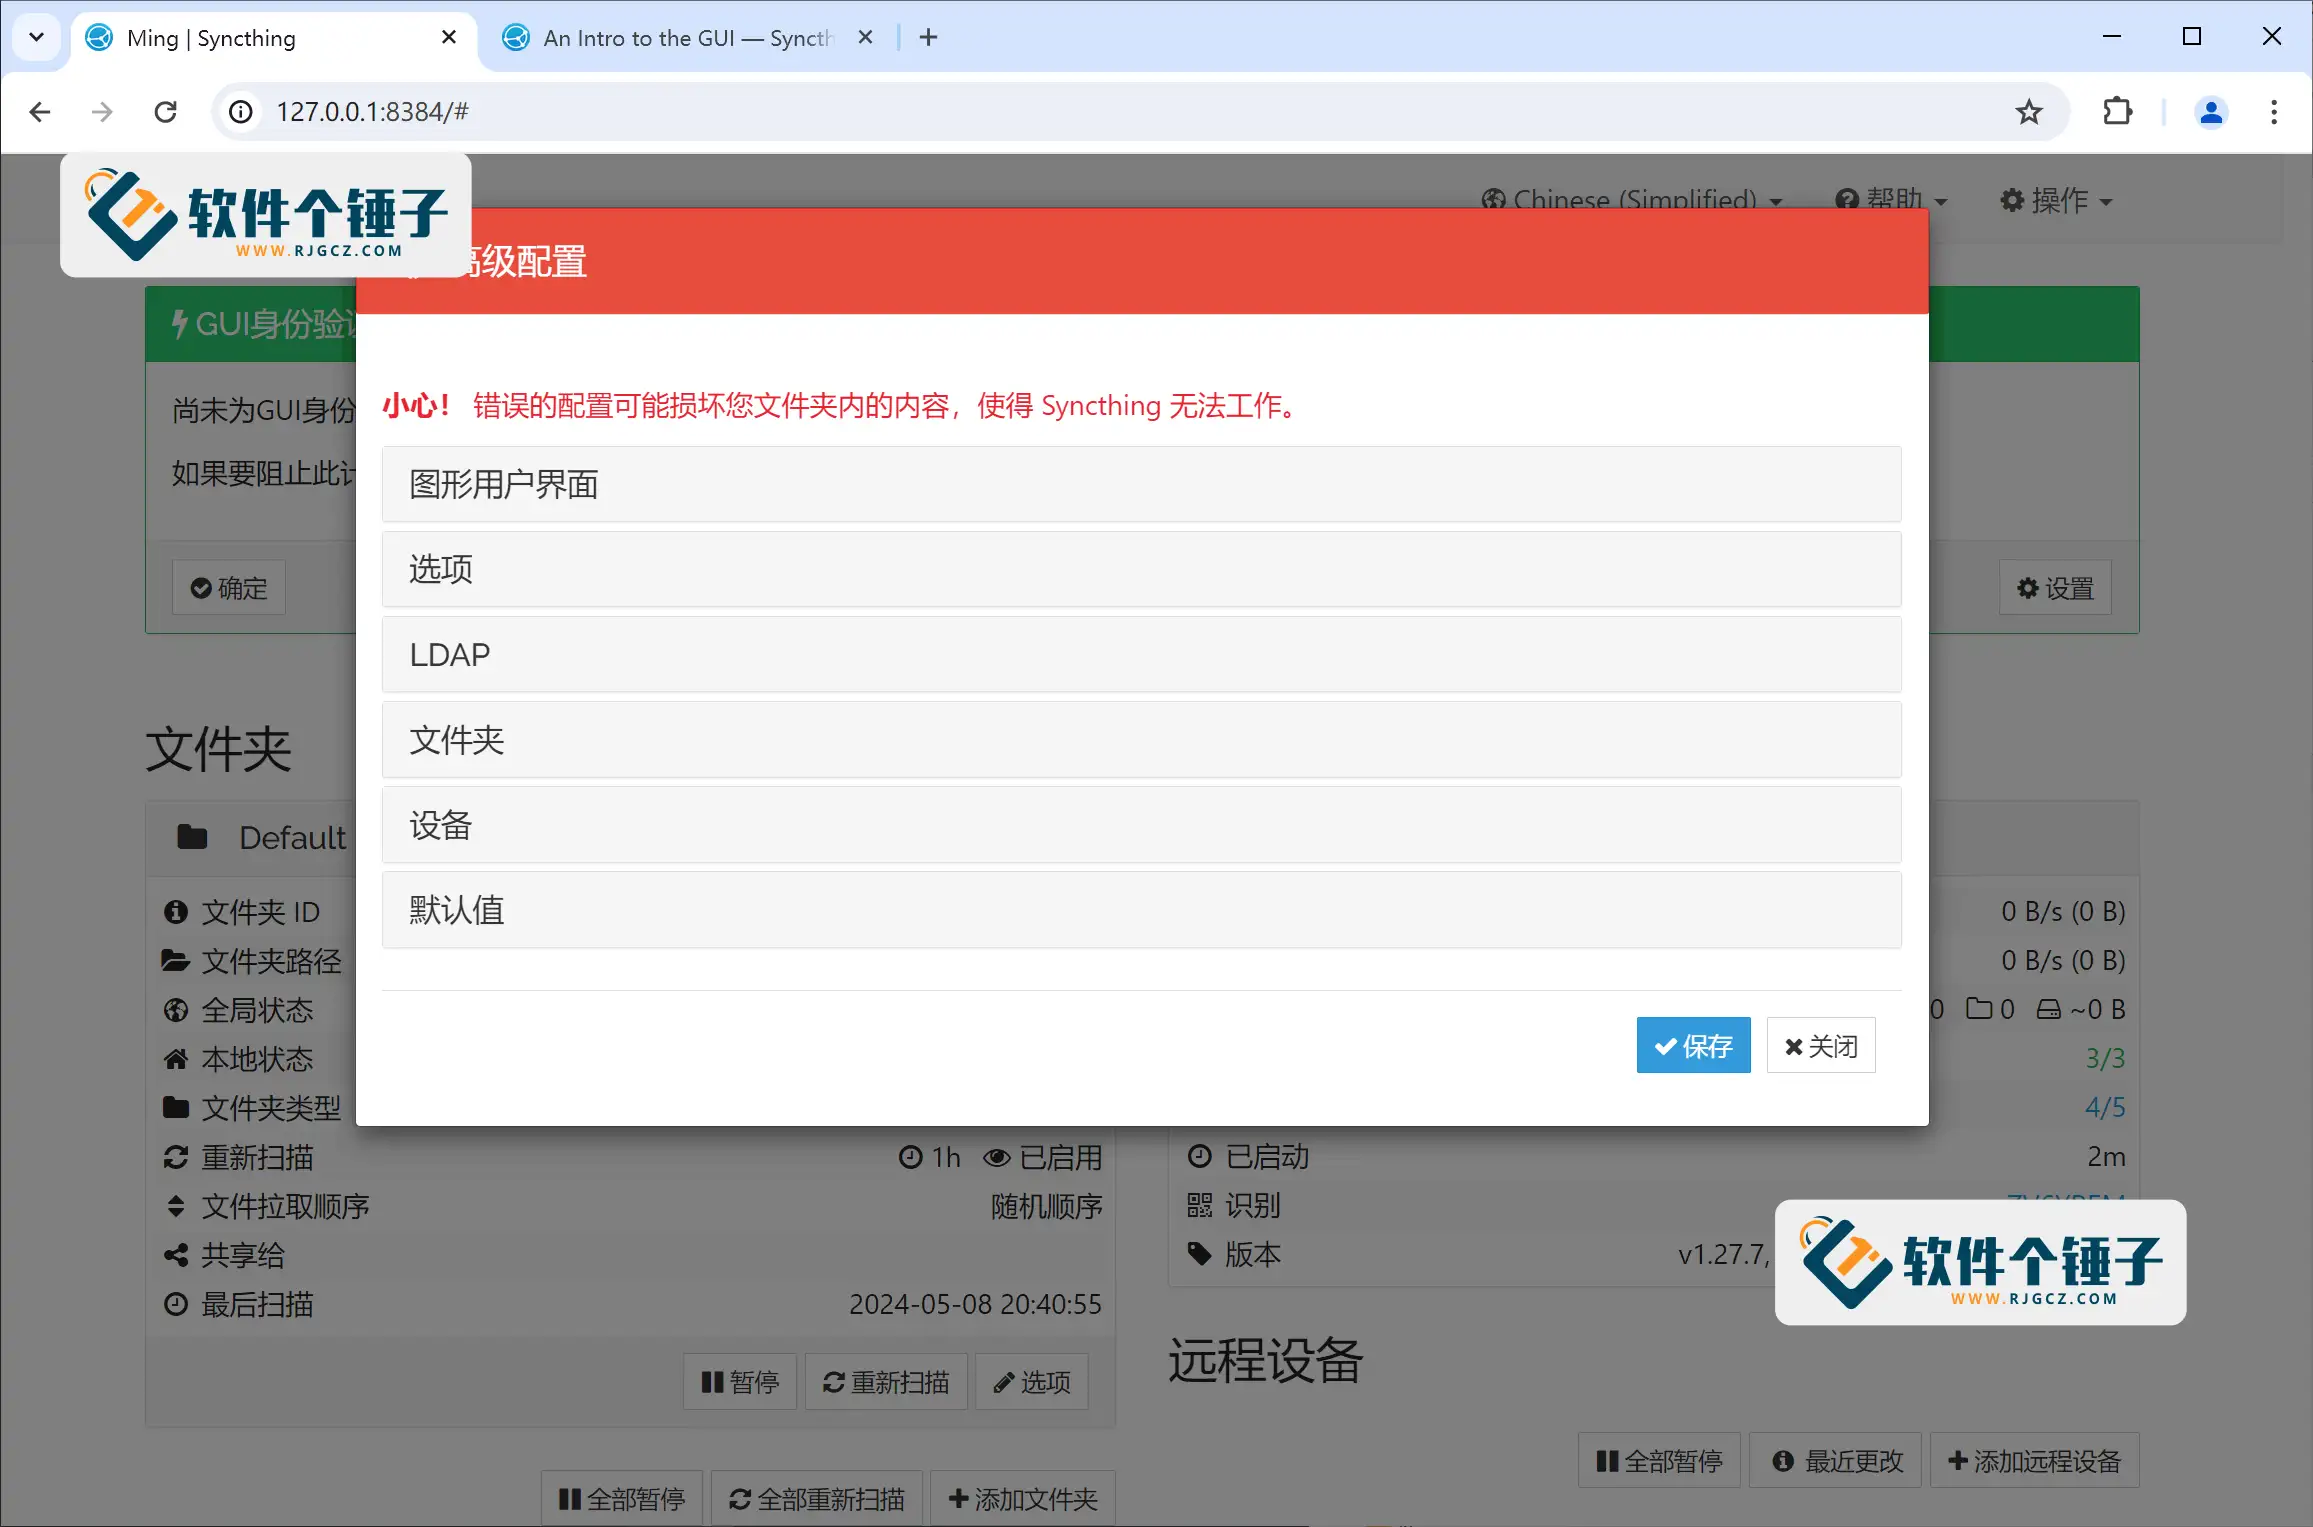This screenshot has width=2313, height=1527.
Task: Open the tab search dropdown arrow
Action: (x=36, y=37)
